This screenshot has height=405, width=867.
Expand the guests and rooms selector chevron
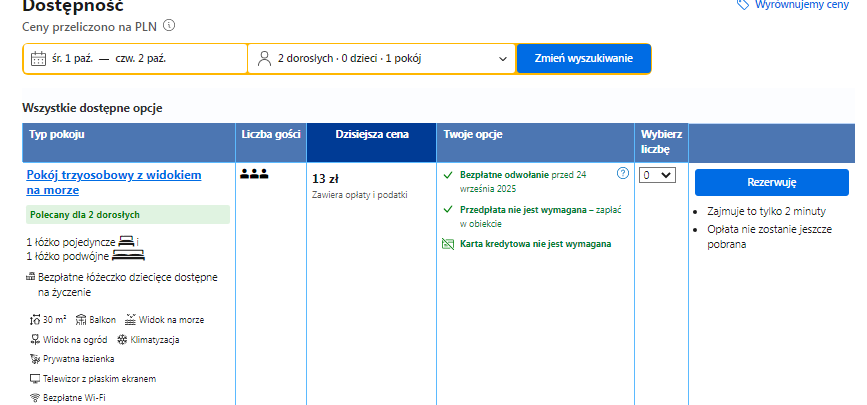point(503,59)
